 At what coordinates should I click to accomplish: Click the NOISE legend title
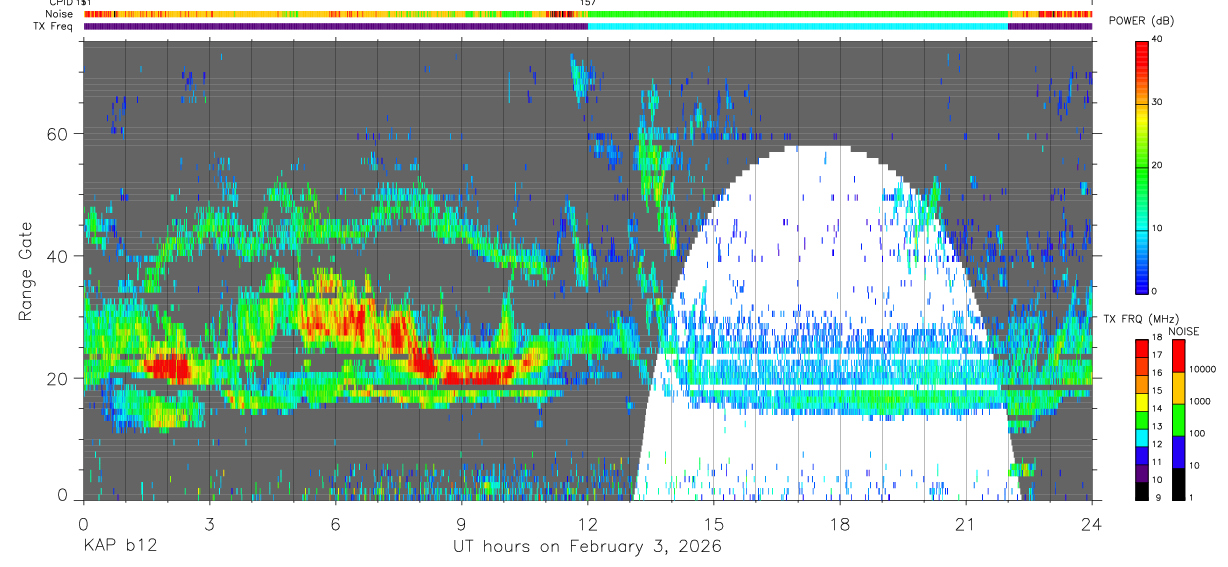[1183, 330]
